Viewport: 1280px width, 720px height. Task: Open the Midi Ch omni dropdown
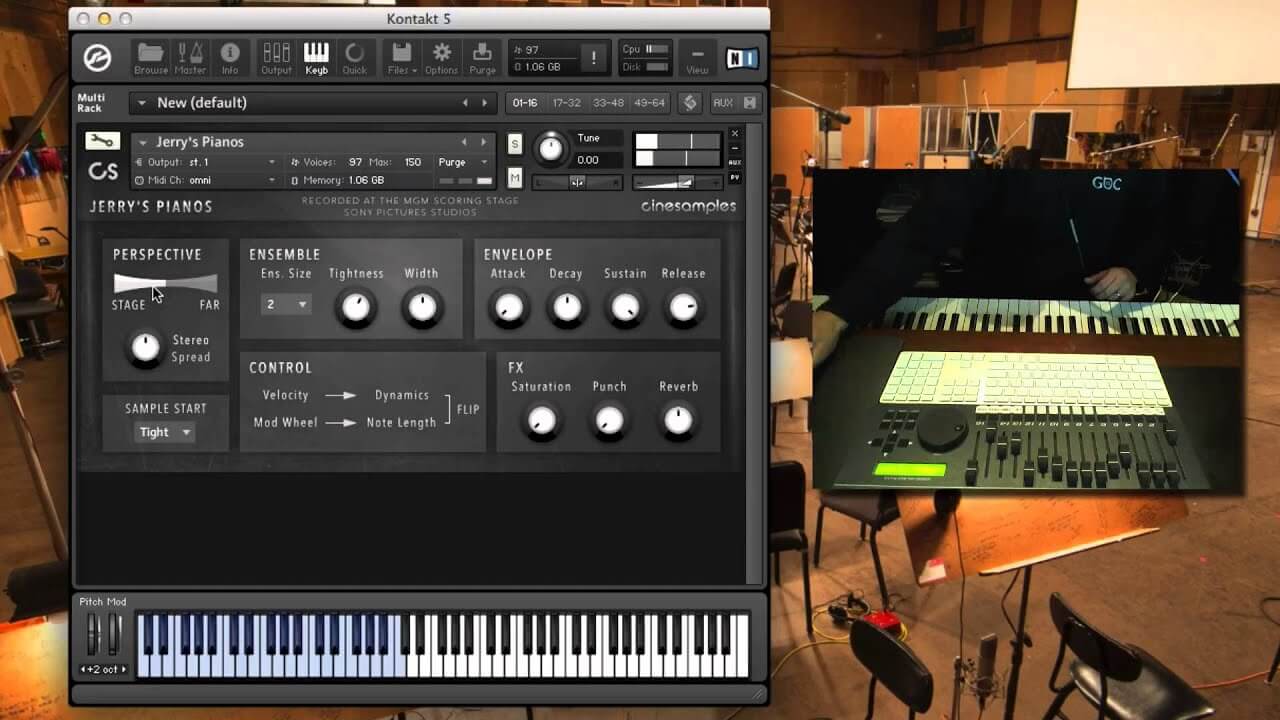[x=205, y=180]
